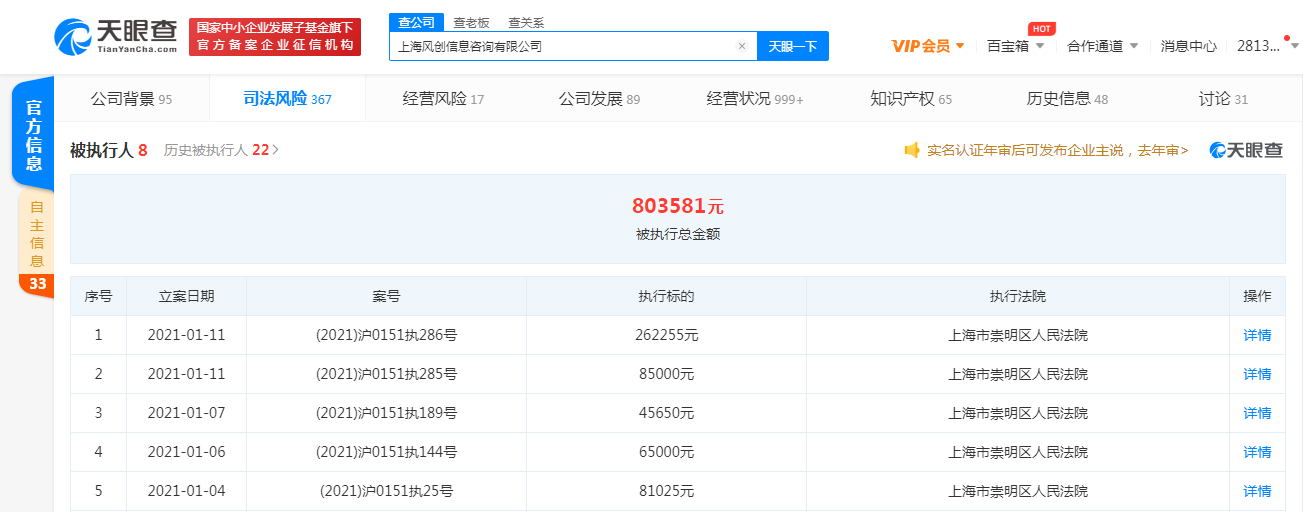This screenshot has height=512, width=1303.
Task: Click case number (2021)沪0151执285号
Action: pyautogui.click(x=386, y=374)
